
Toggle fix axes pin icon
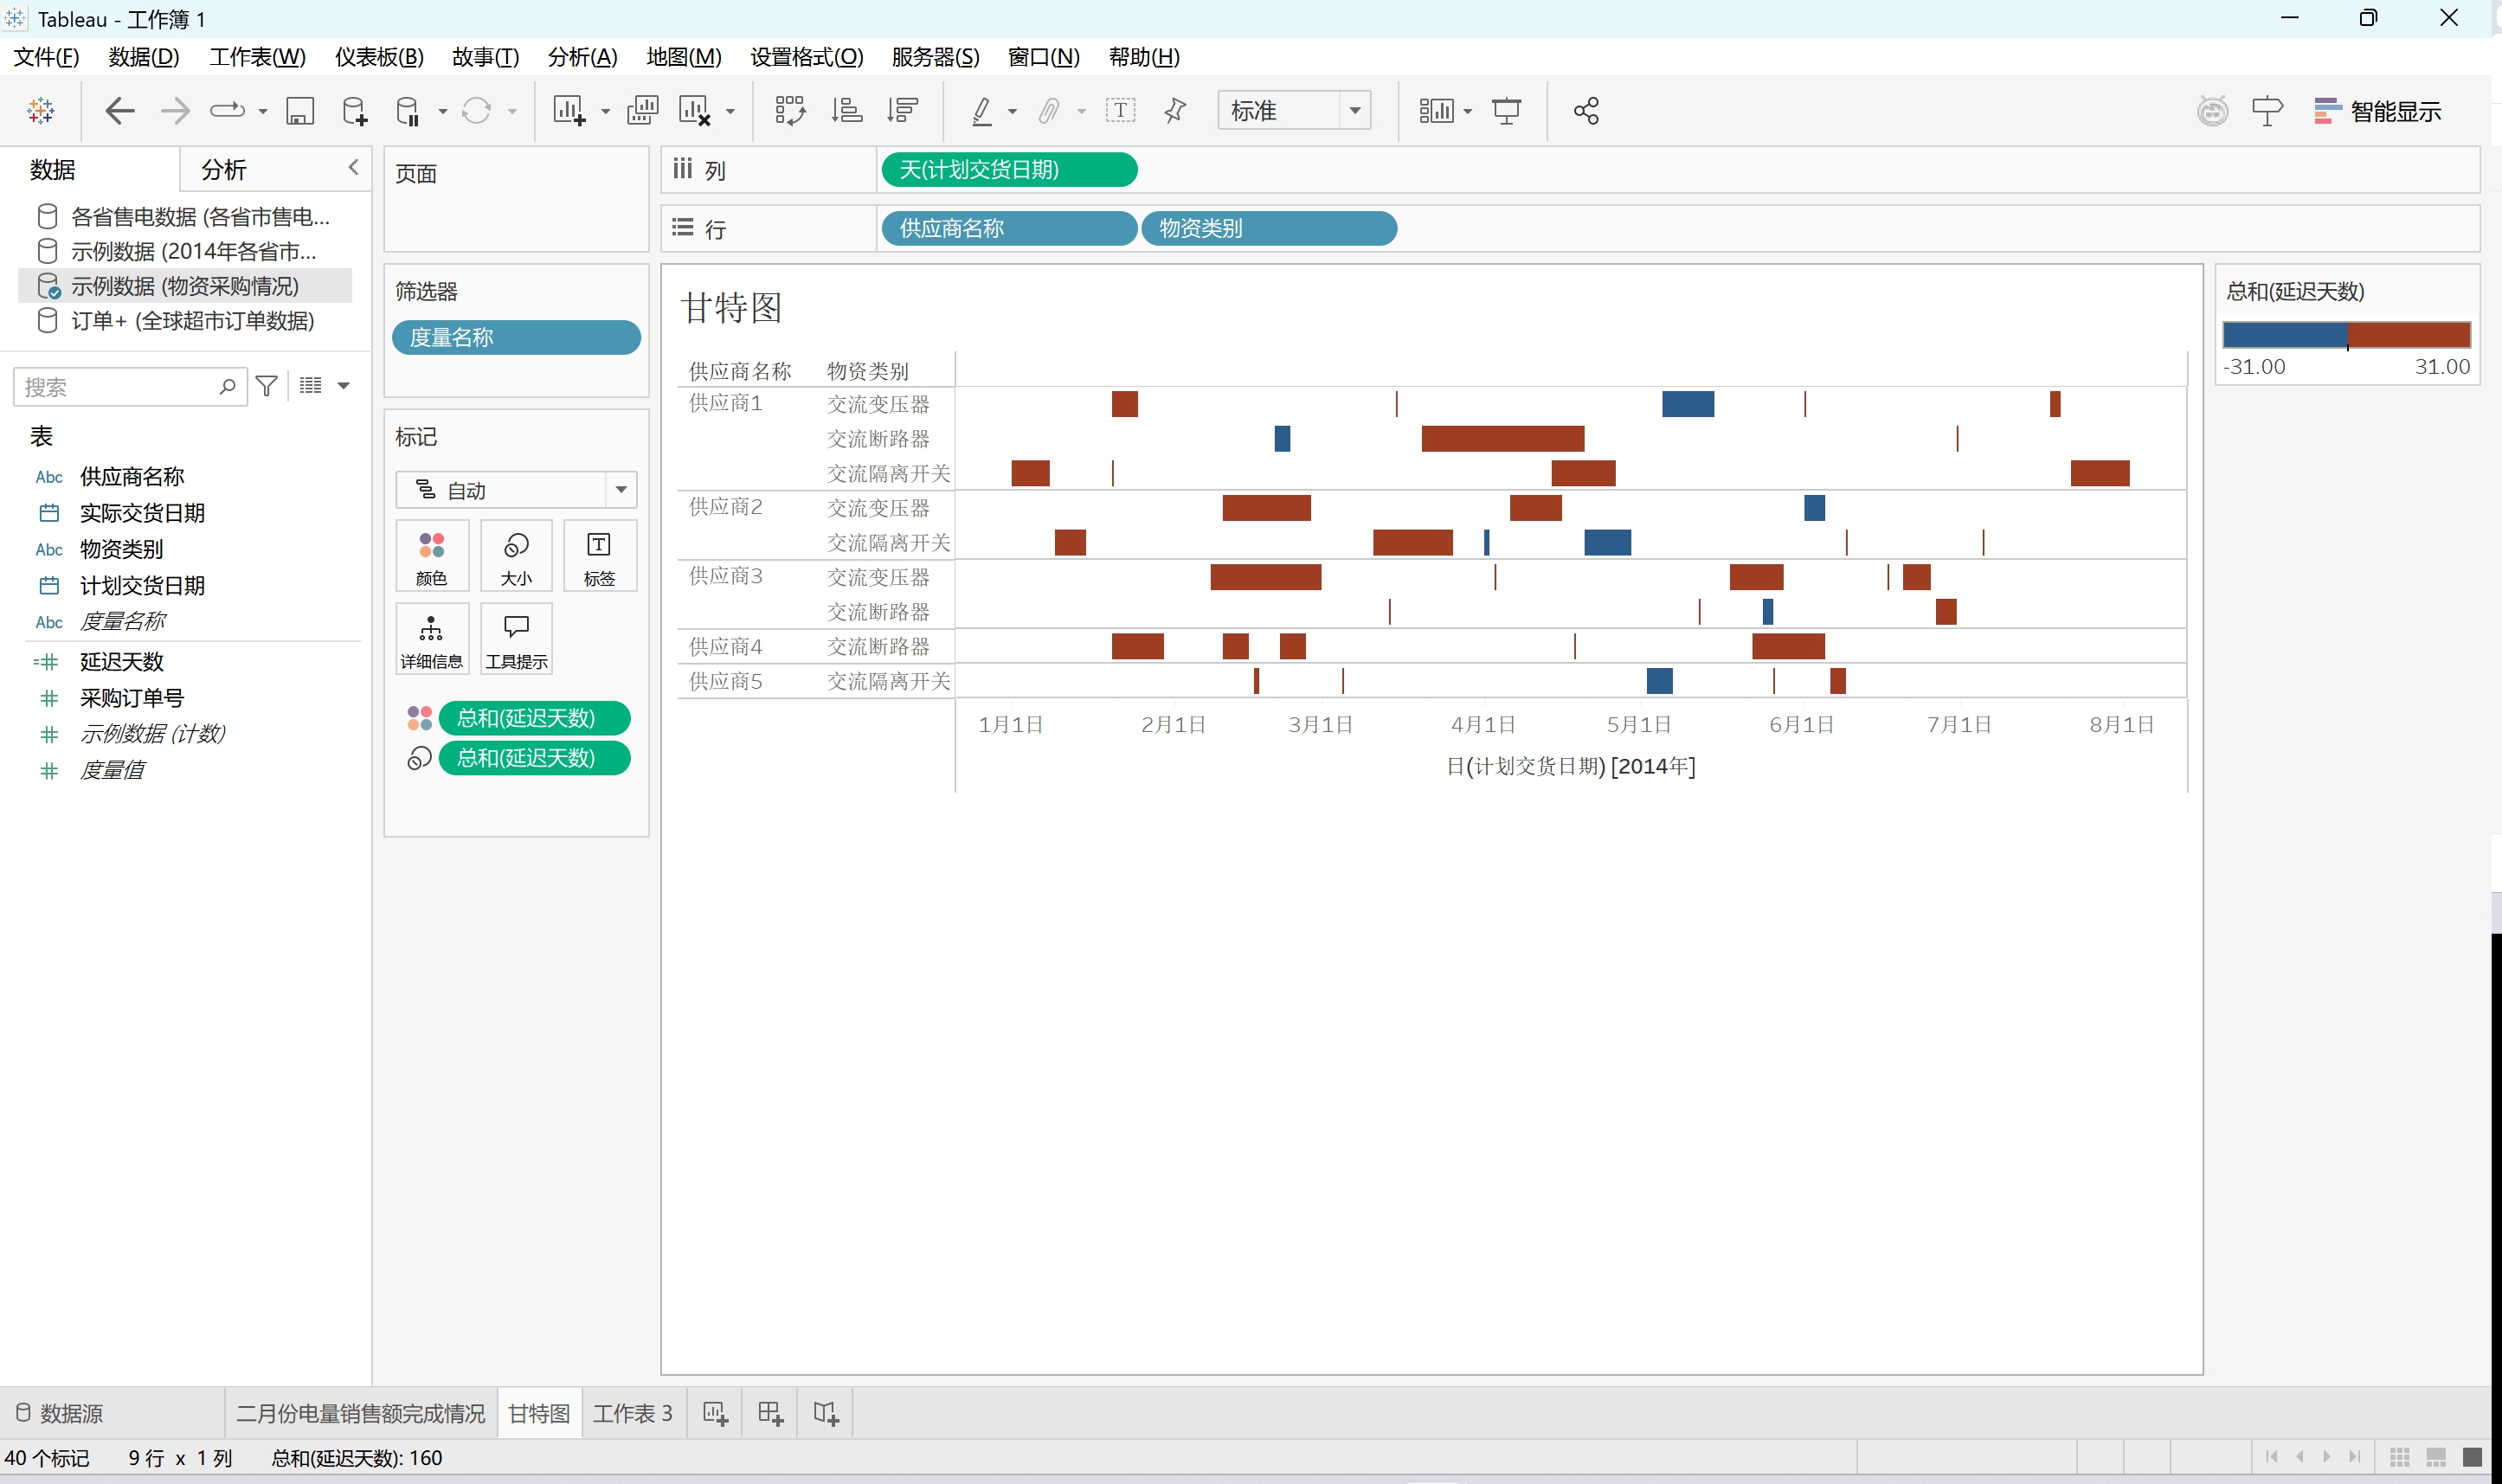pos(1175,111)
